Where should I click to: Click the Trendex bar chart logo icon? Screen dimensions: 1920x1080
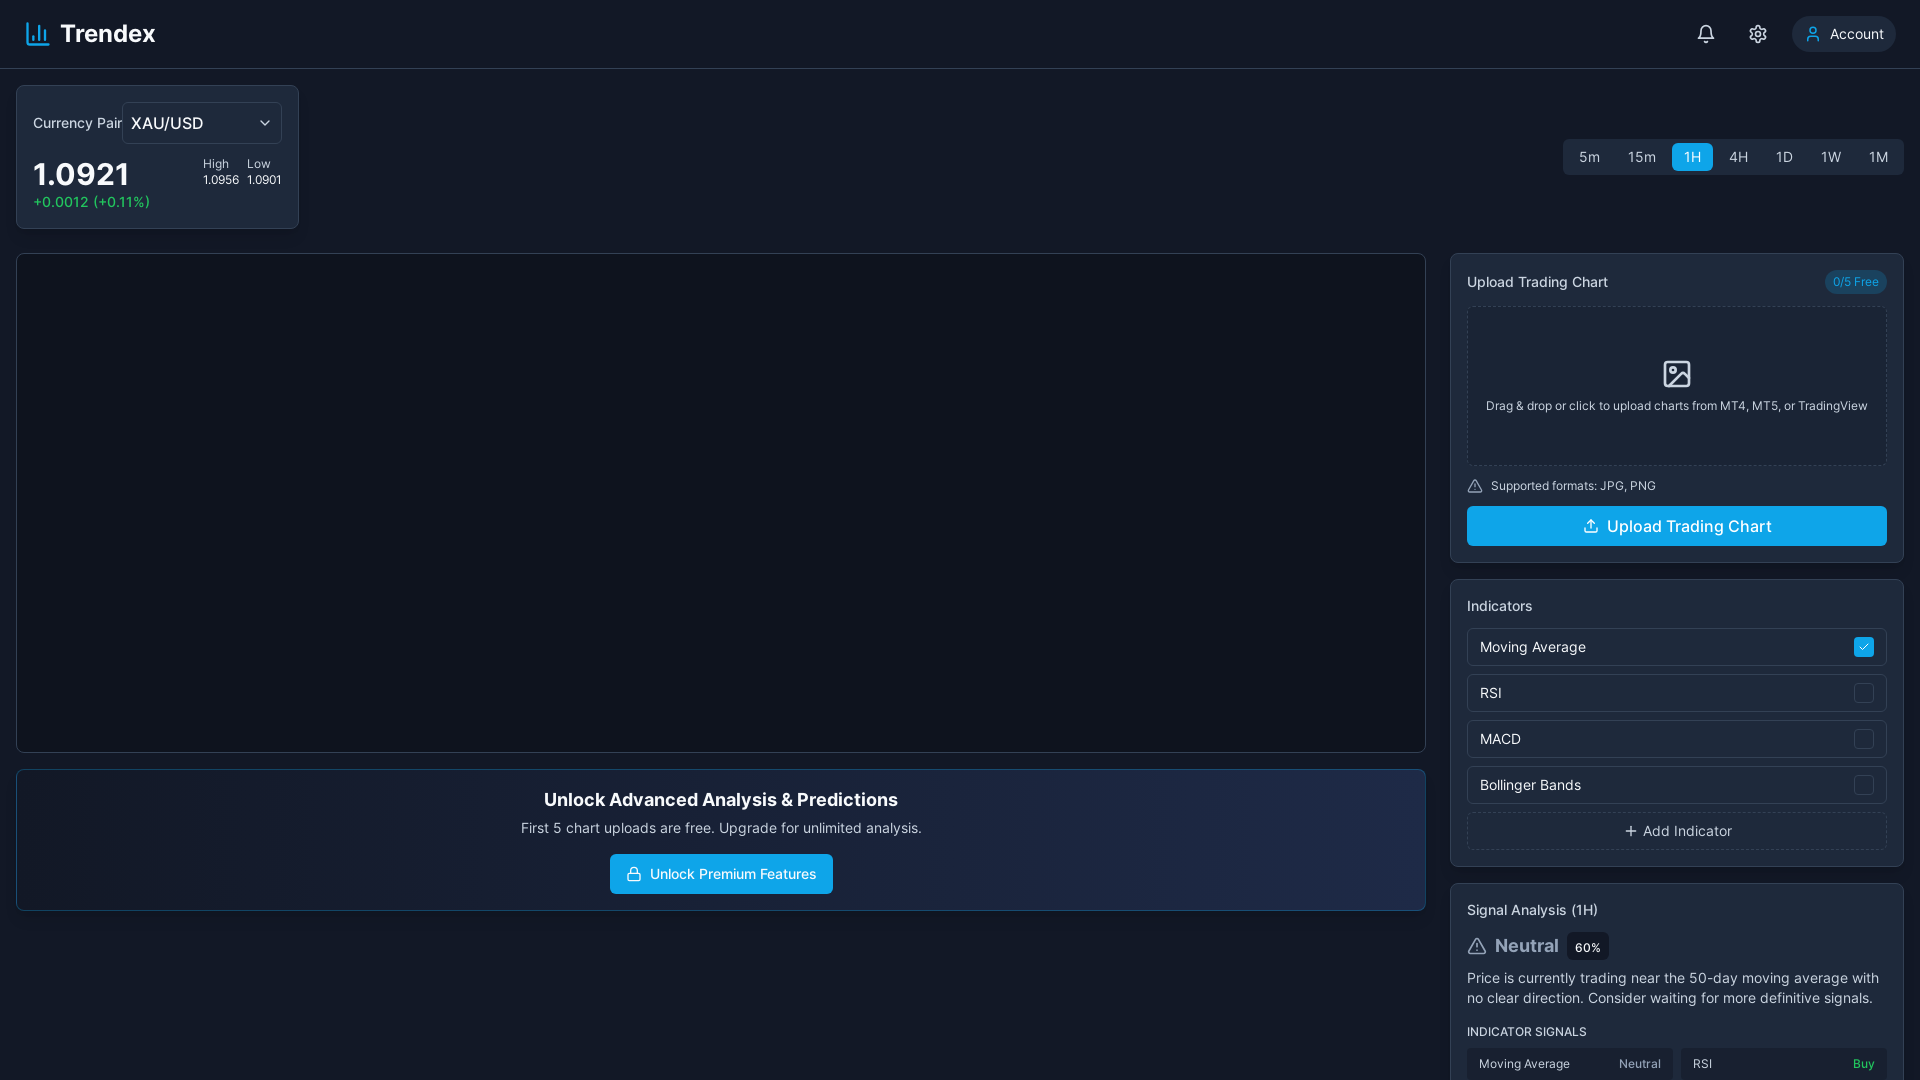(37, 33)
